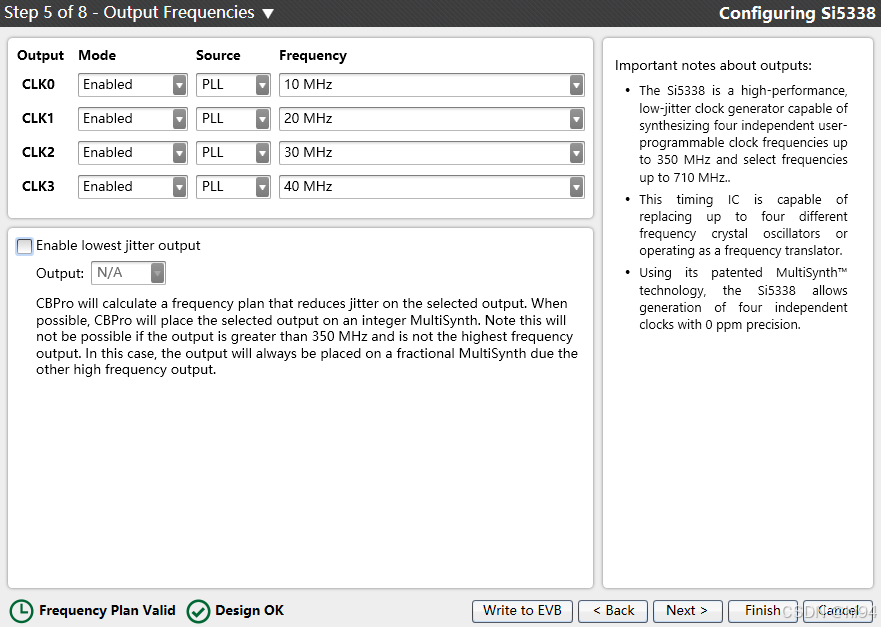
Task: Open CLK1 Mode dropdown
Action: coord(133,119)
